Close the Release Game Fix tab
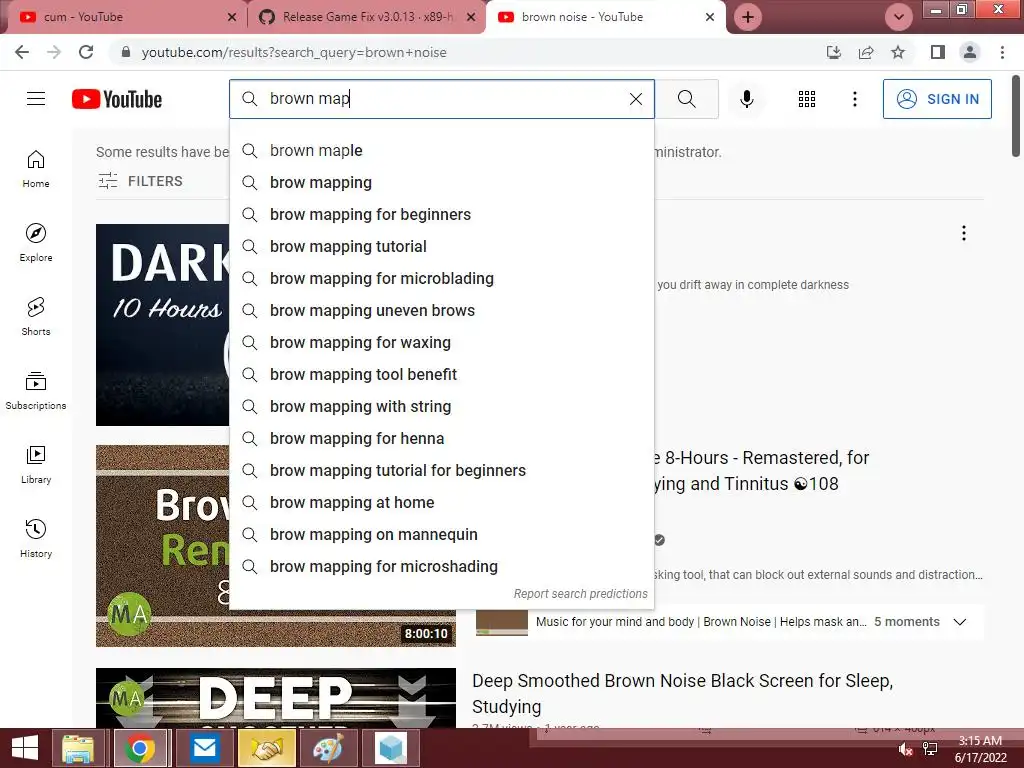This screenshot has height=768, width=1024. tap(471, 17)
